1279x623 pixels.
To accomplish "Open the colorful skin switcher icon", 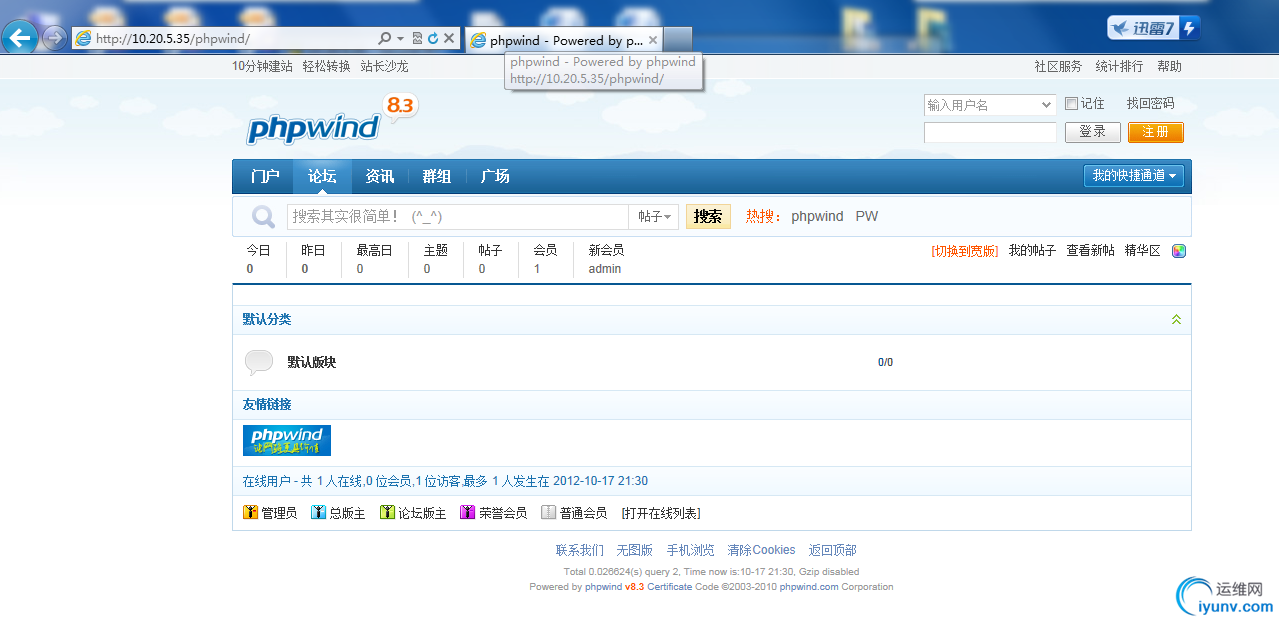I will point(1179,251).
